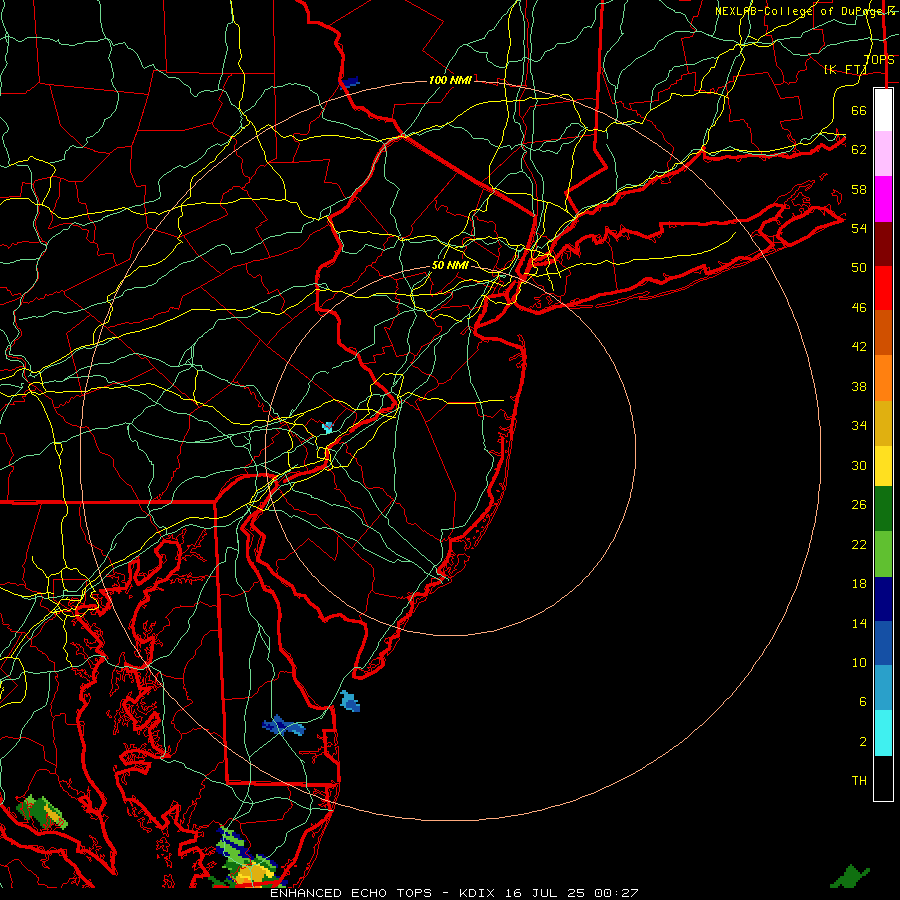The height and width of the screenshot is (900, 900).
Task: Click the legend value '54'
Action: click(859, 228)
